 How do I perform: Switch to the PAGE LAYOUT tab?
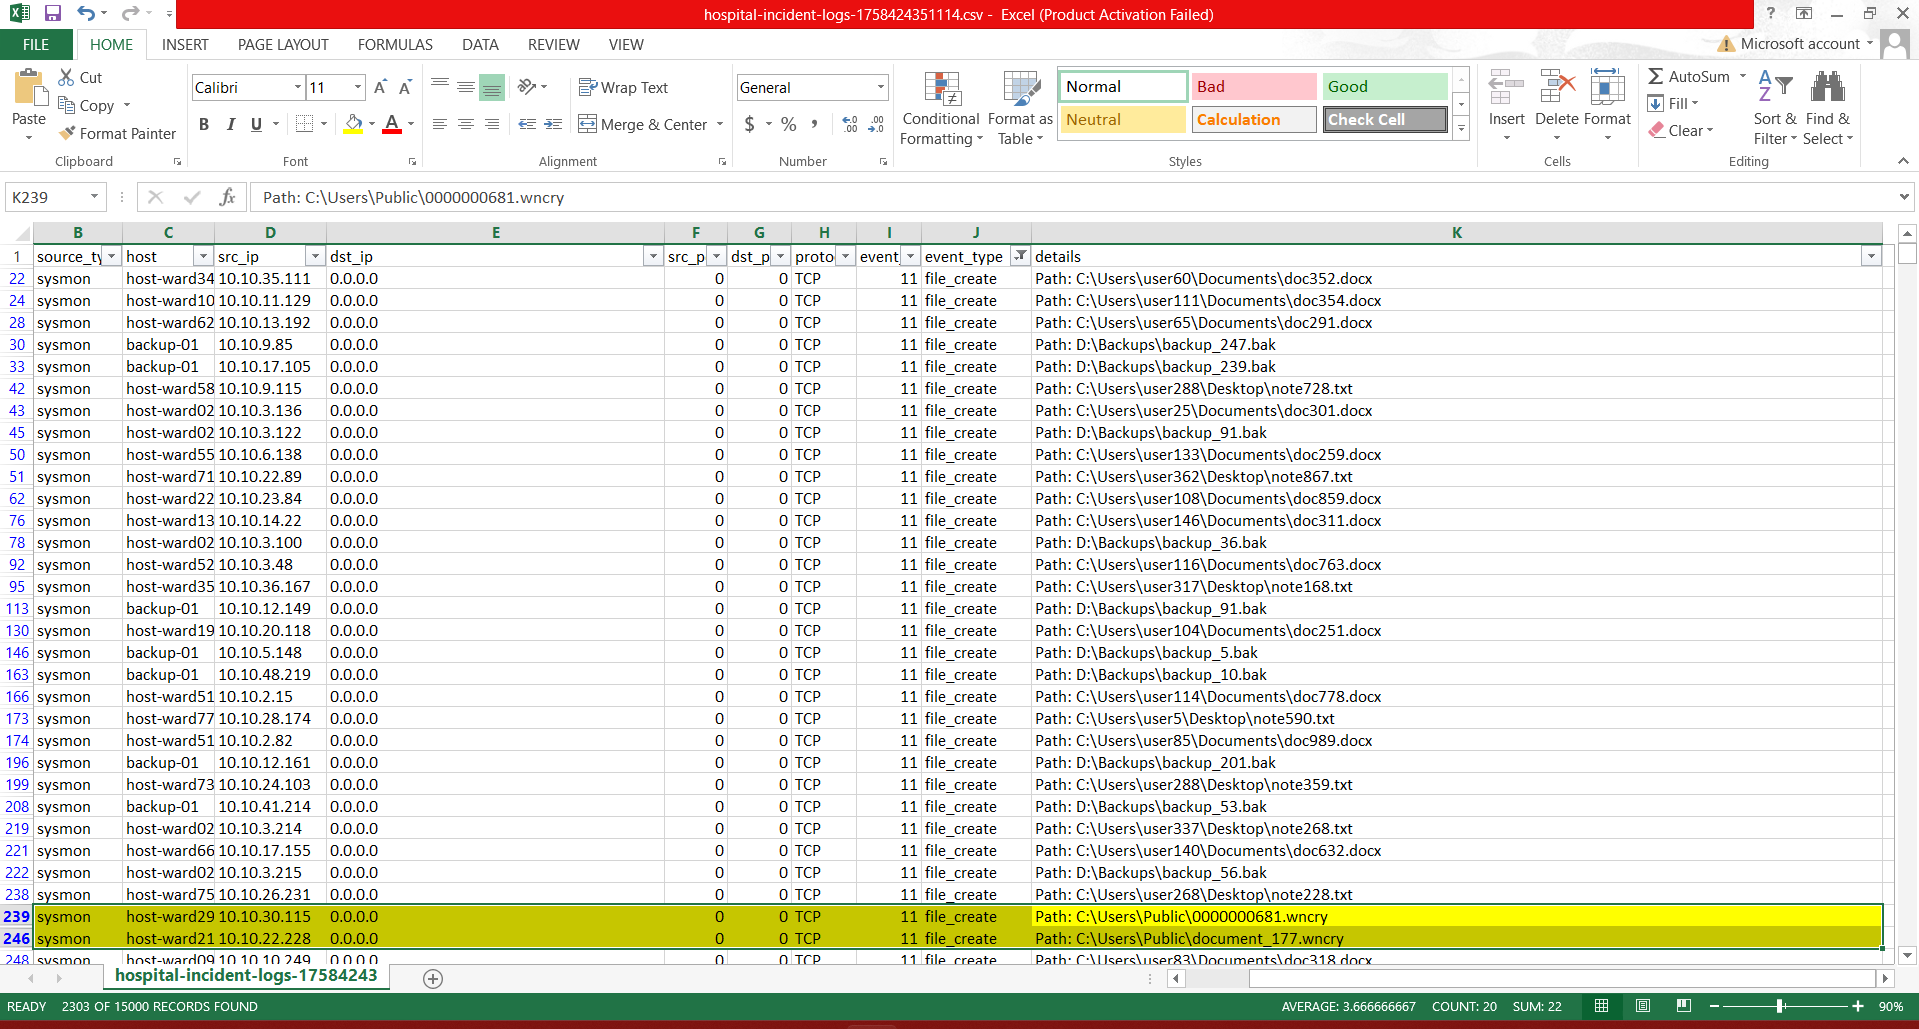tap(283, 45)
